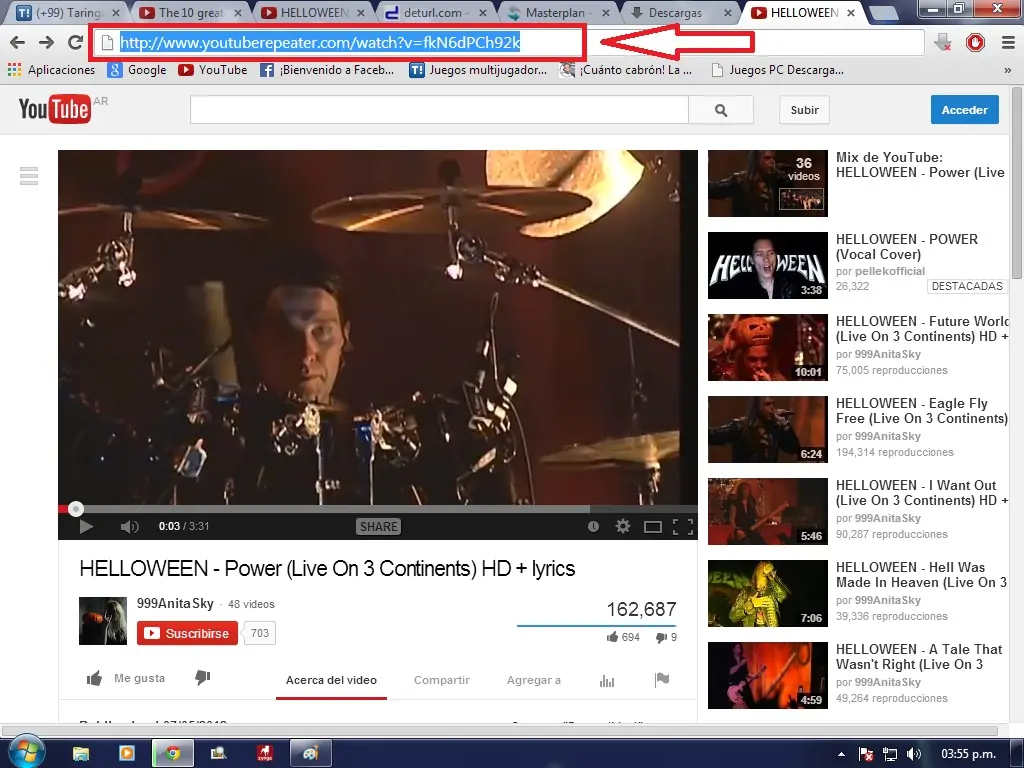Open the Aplicaciones bookmarks shortcut
The height and width of the screenshot is (768, 1024).
click(51, 70)
